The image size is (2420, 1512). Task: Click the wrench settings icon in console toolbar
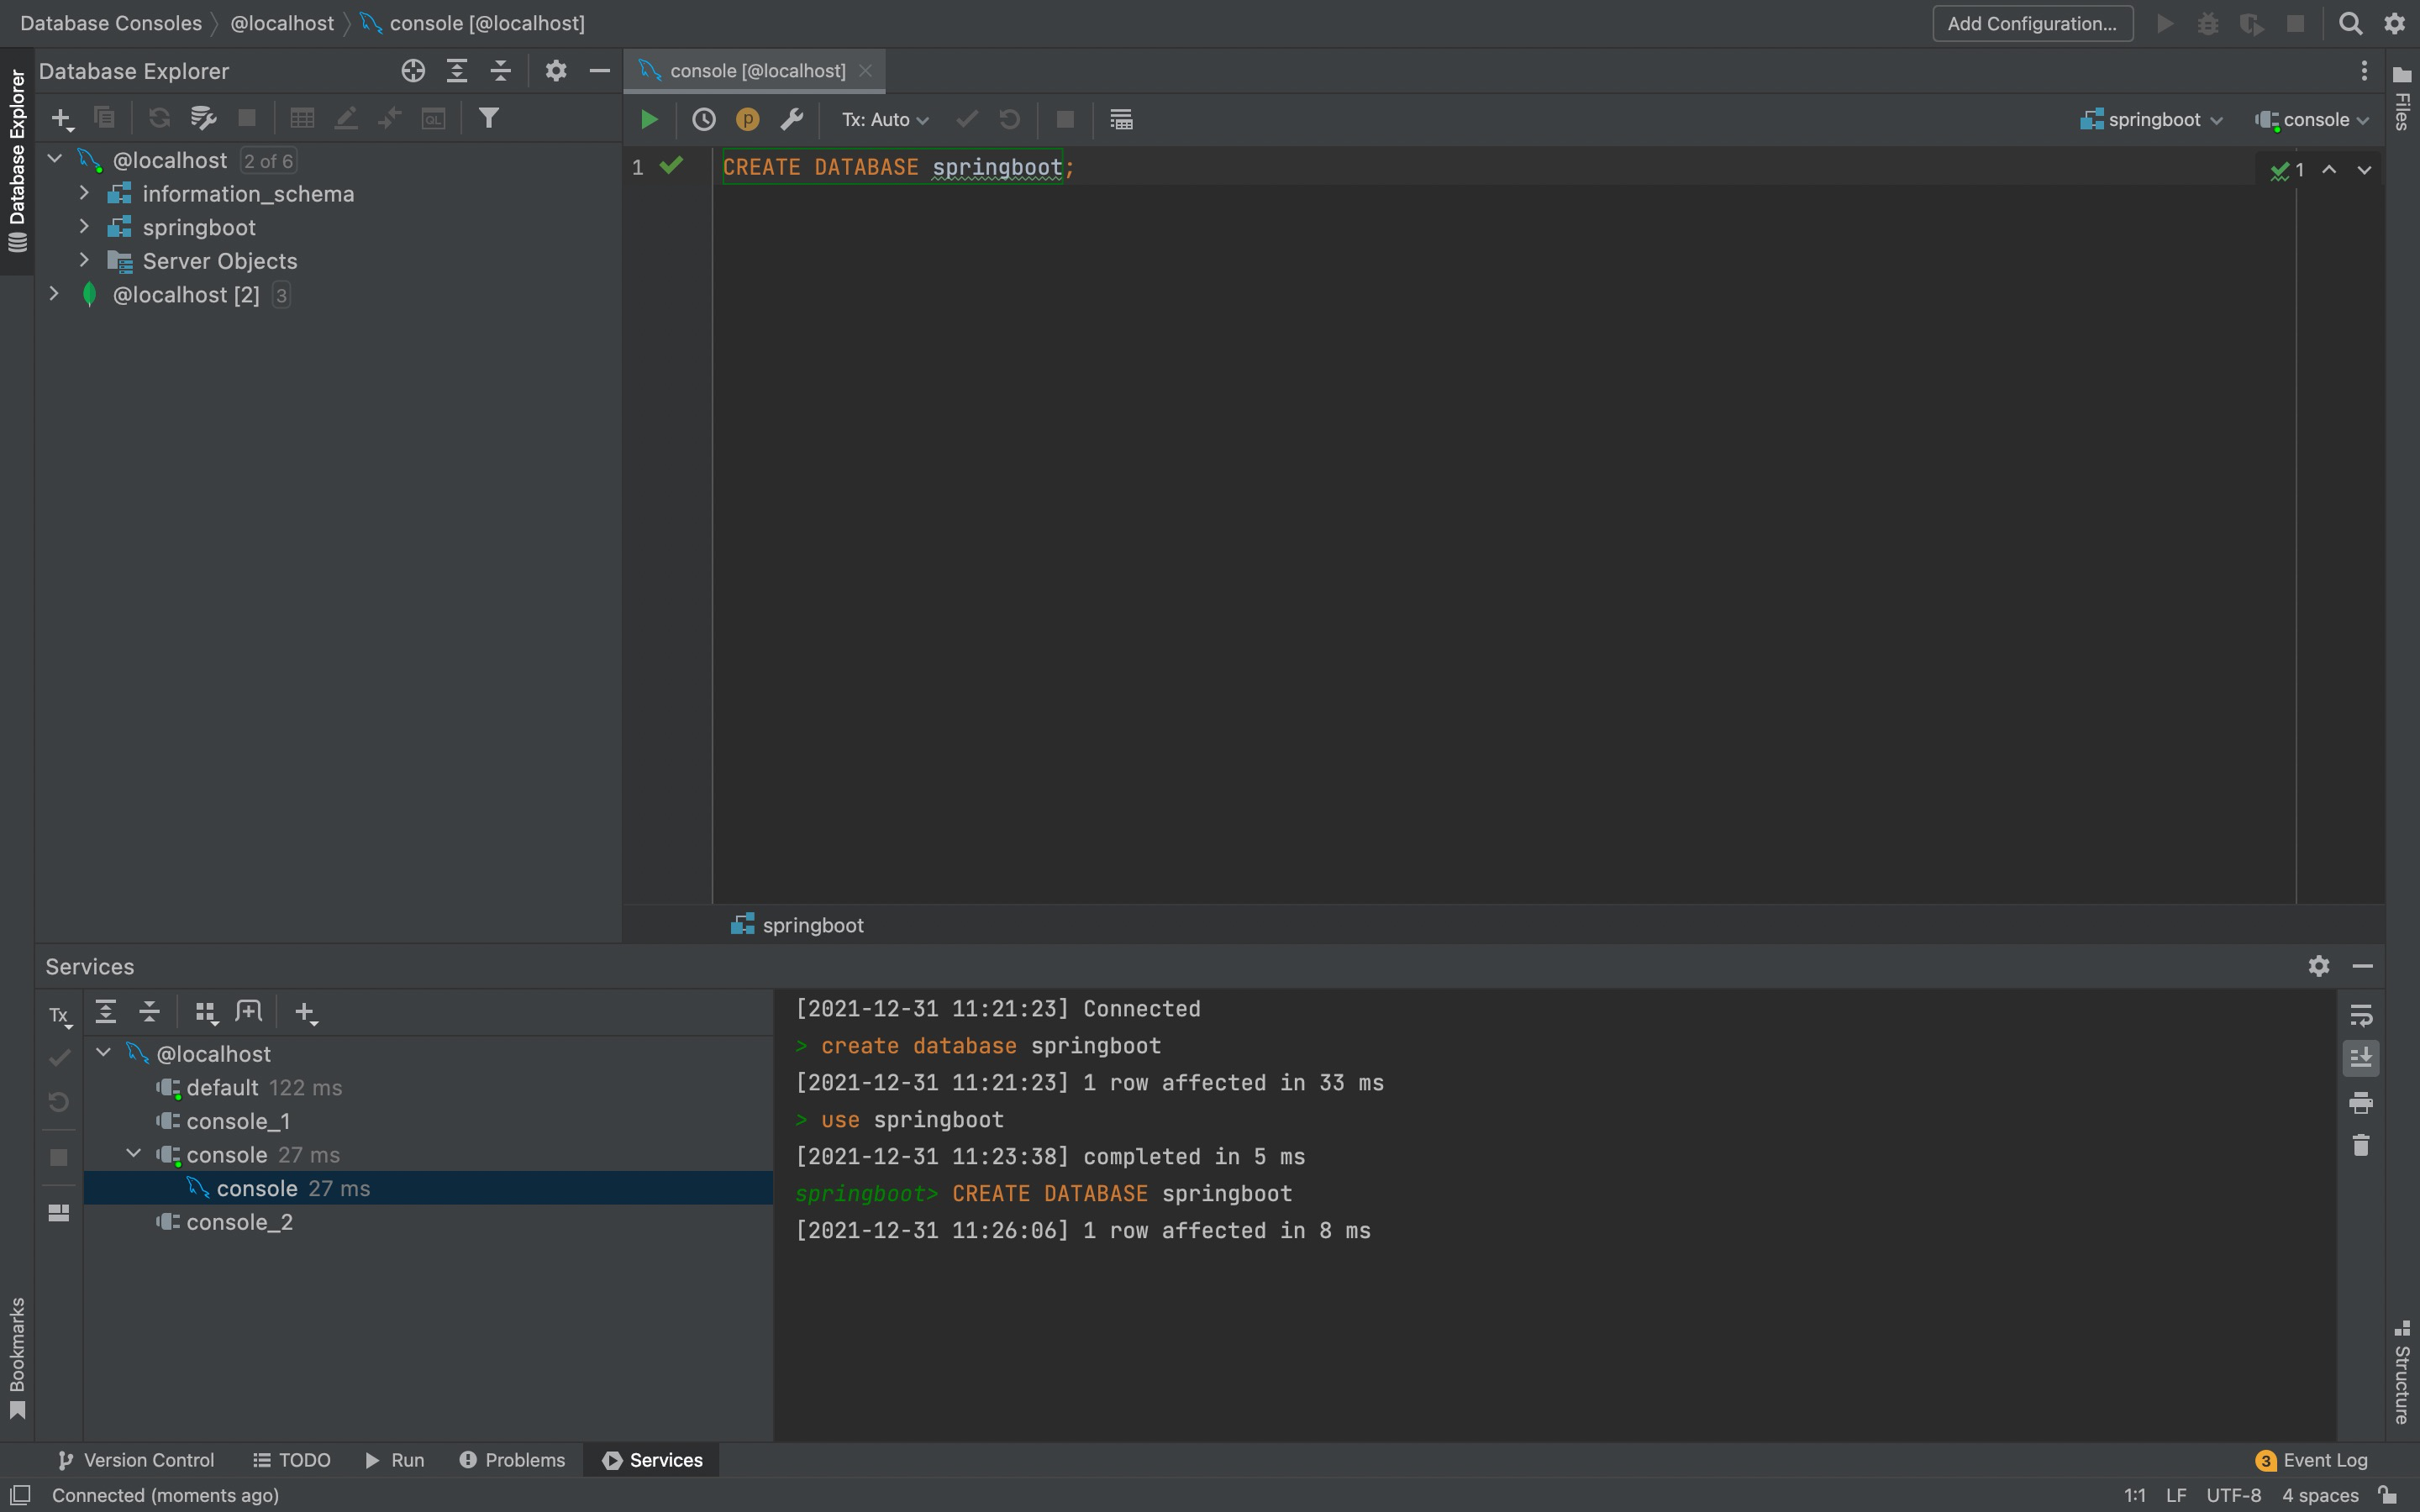pyautogui.click(x=792, y=119)
